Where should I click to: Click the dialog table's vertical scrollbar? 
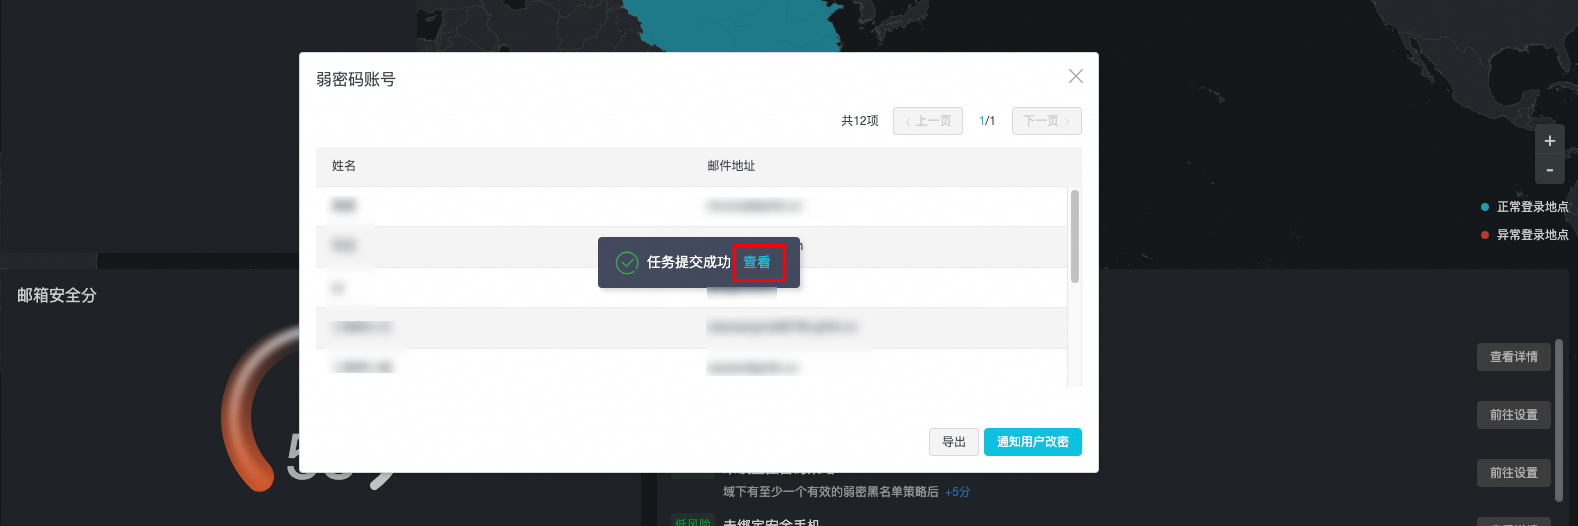click(x=1075, y=237)
